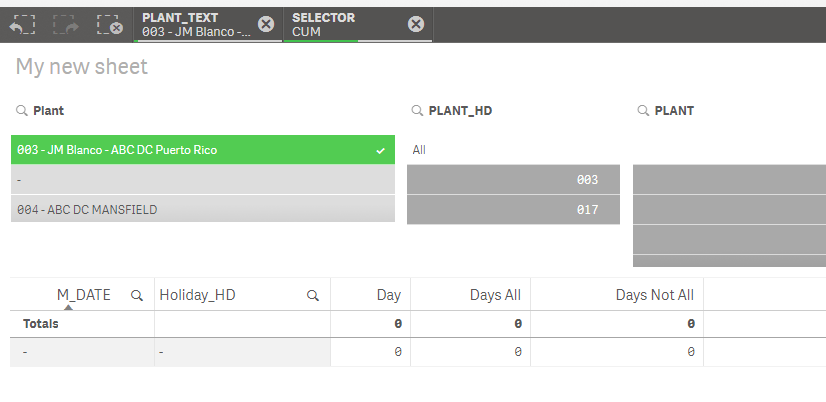Open the PLANT_TEXT selection dropdown
The image size is (826, 402).
pos(197,25)
